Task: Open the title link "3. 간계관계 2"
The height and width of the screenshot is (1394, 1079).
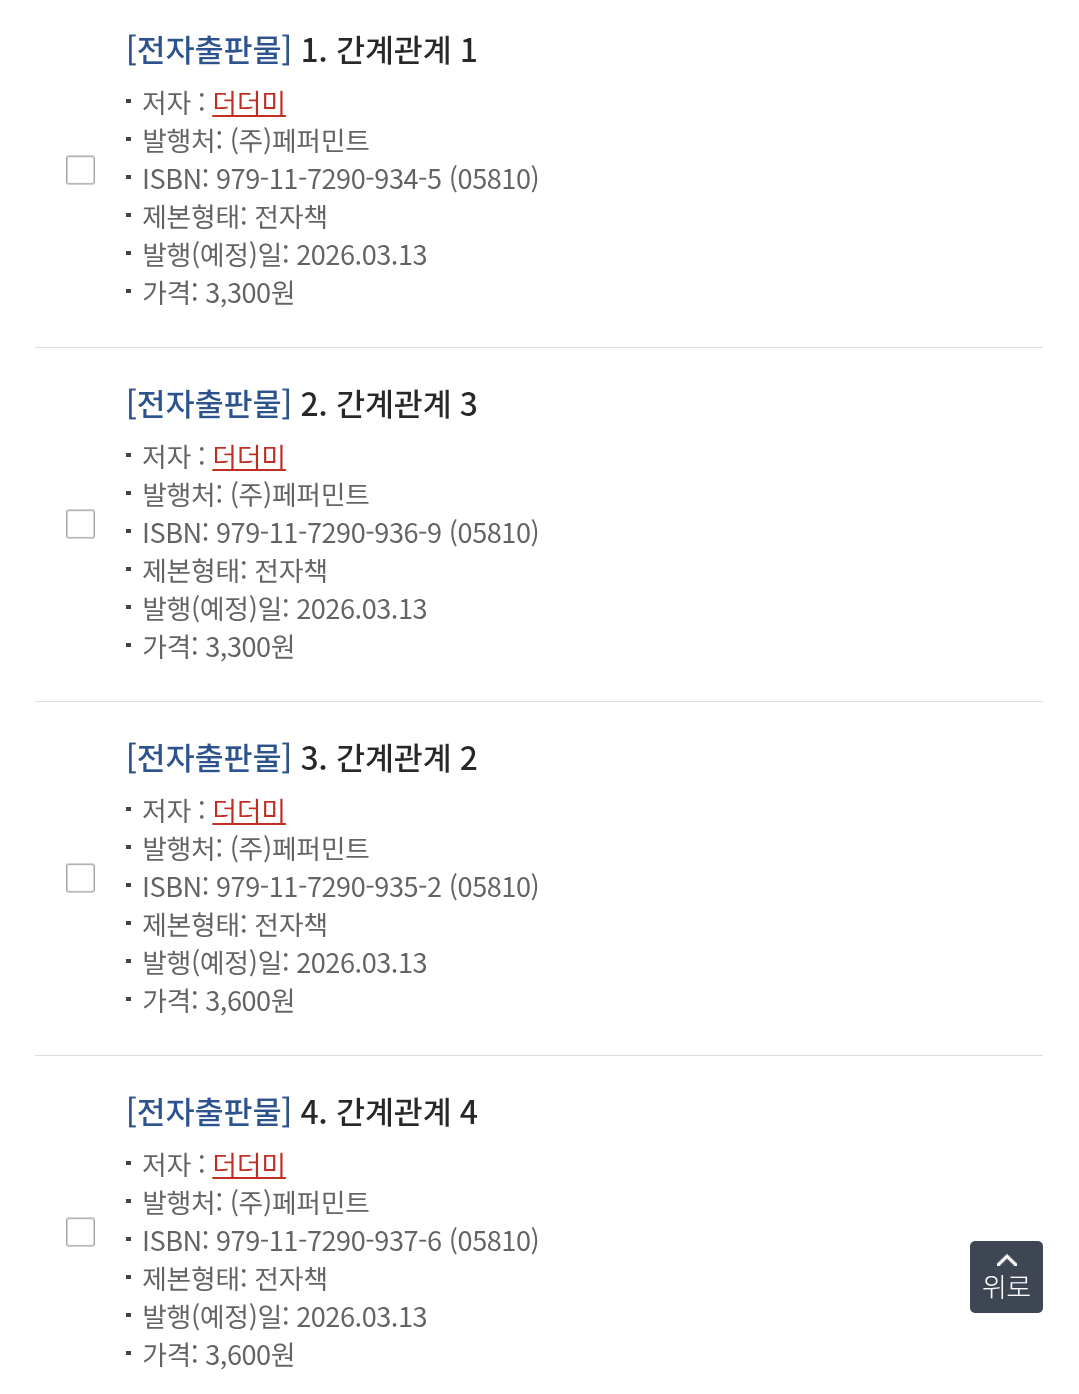Action: point(388,758)
